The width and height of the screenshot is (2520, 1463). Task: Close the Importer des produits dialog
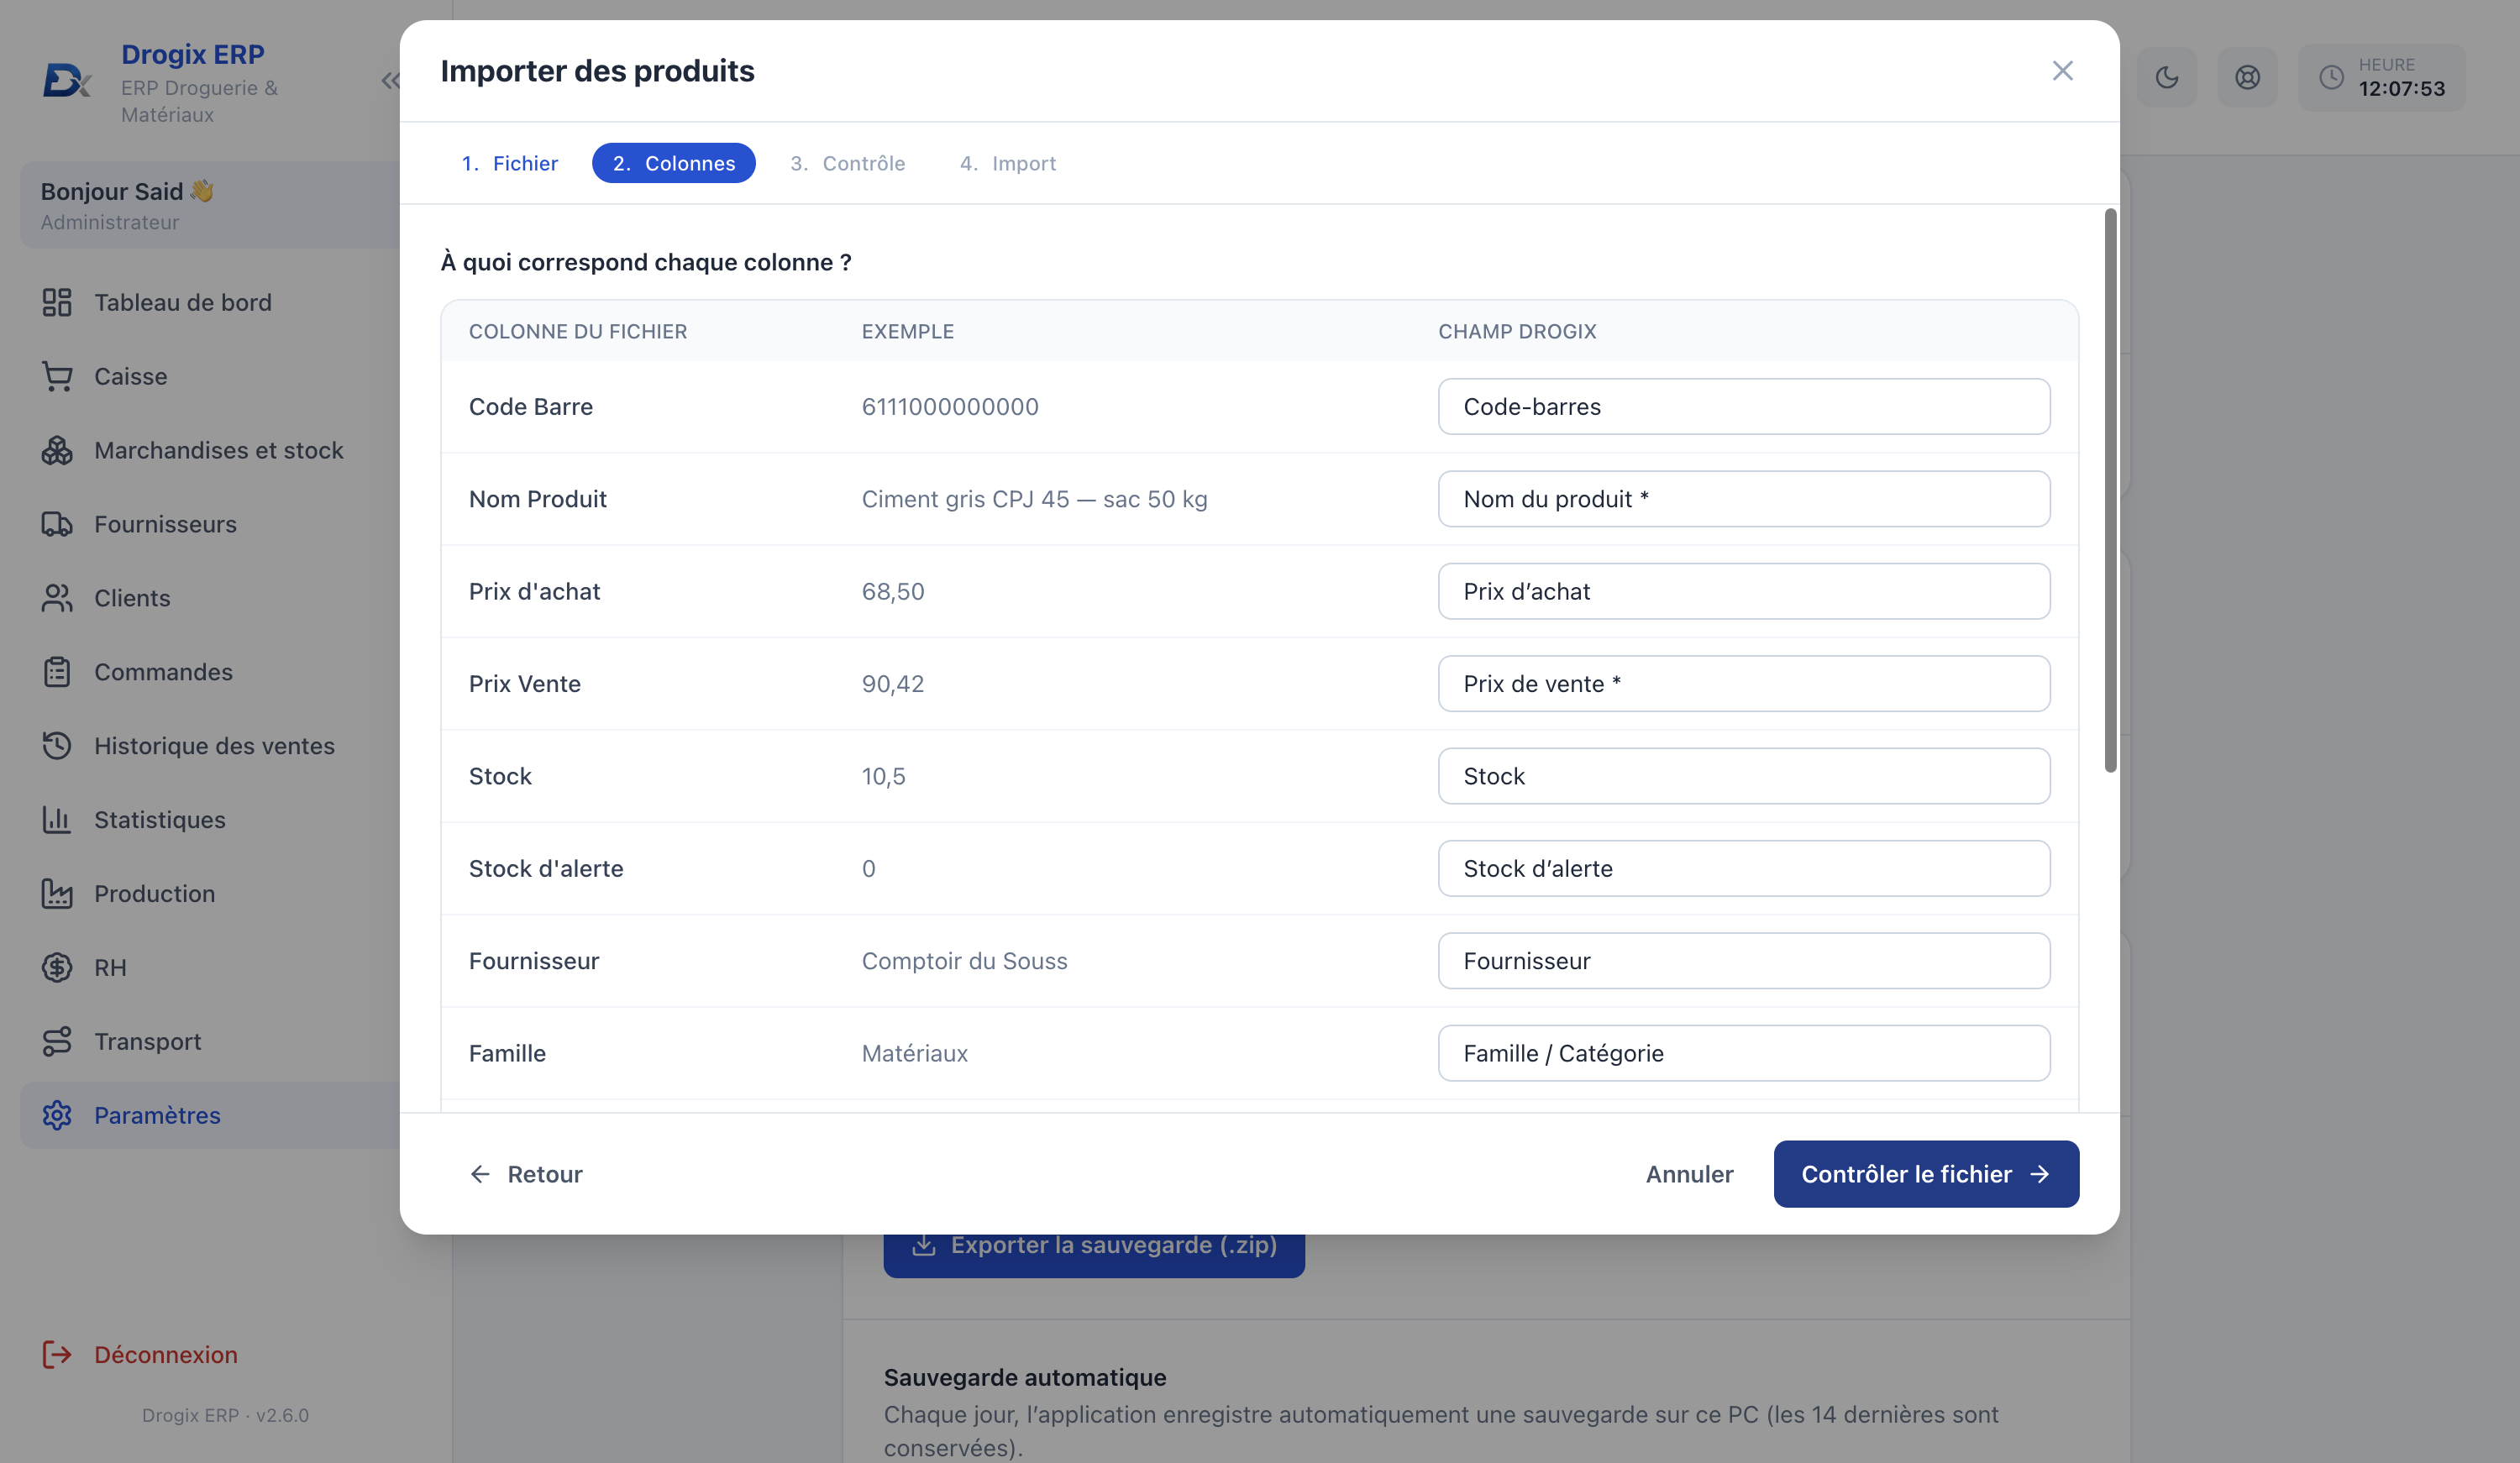(2062, 71)
